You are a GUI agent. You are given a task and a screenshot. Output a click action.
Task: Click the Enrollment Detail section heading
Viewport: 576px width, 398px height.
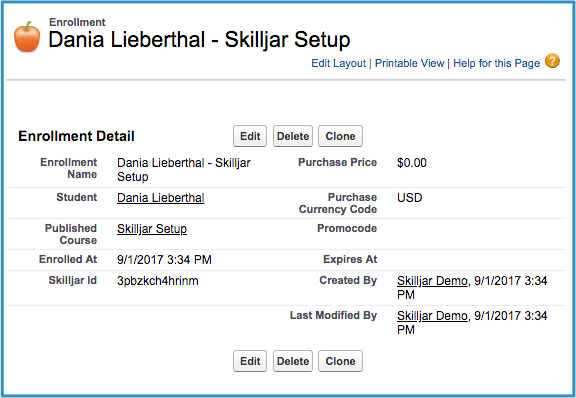[x=76, y=136]
